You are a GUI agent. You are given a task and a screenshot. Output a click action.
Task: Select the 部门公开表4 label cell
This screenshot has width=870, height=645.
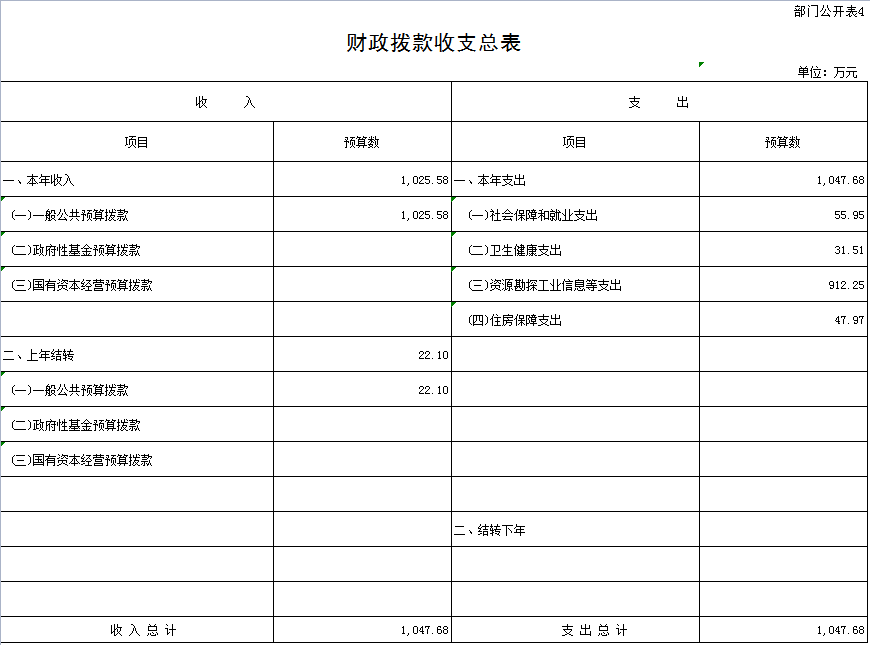click(828, 11)
